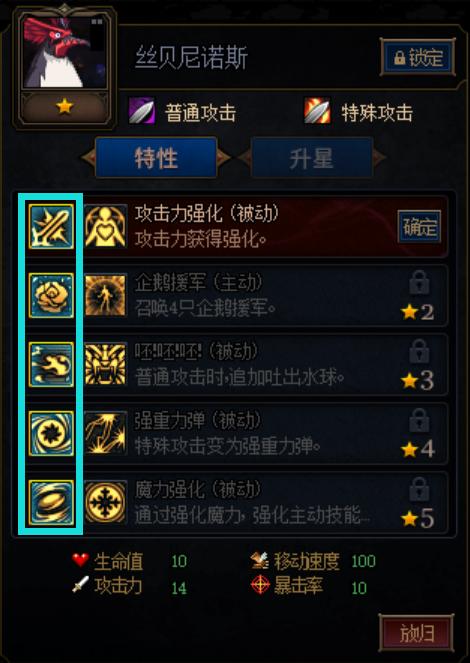Click the red 放归 release button
The height and width of the screenshot is (663, 470).
click(x=416, y=633)
